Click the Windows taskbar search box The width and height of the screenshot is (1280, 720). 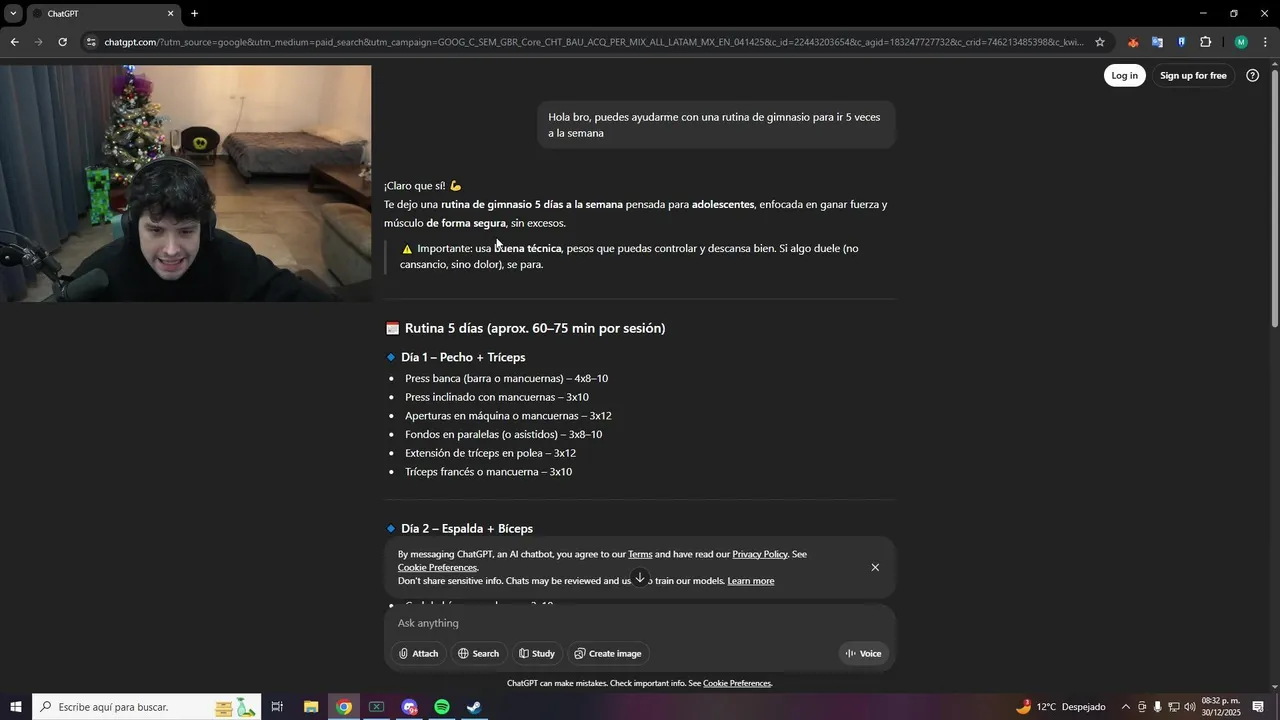(x=147, y=707)
